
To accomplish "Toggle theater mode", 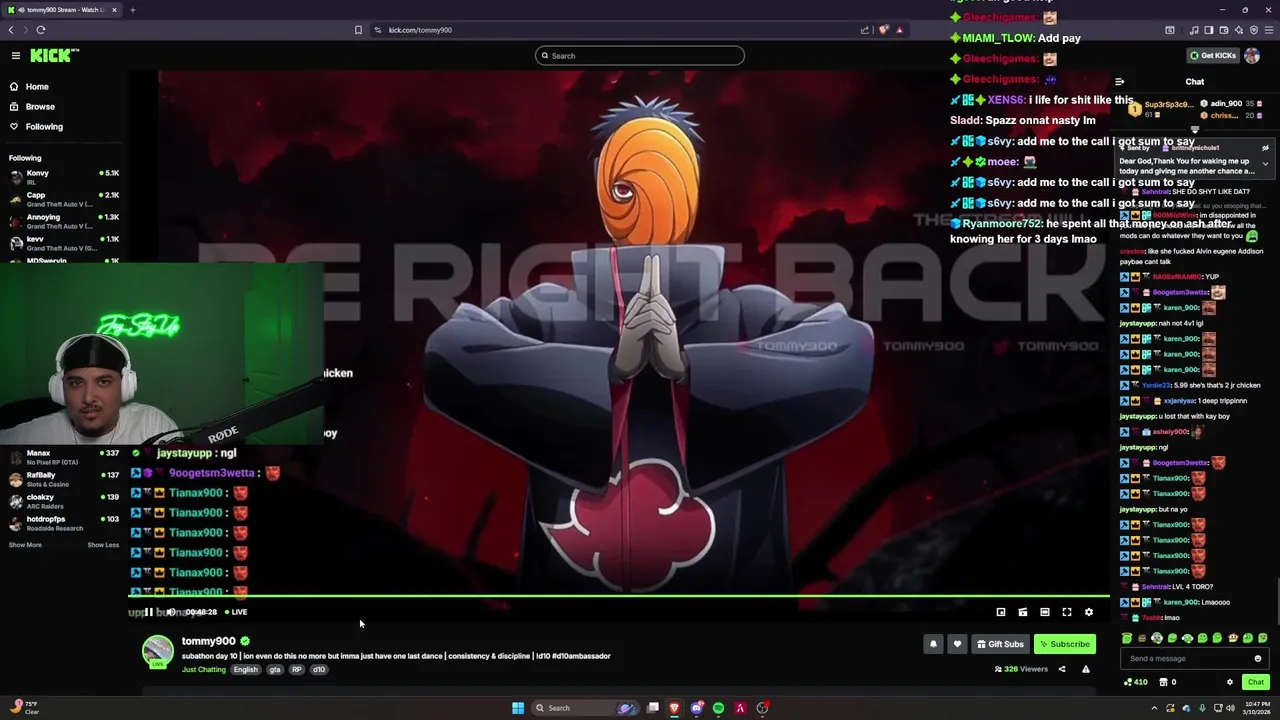I will click(x=1045, y=612).
